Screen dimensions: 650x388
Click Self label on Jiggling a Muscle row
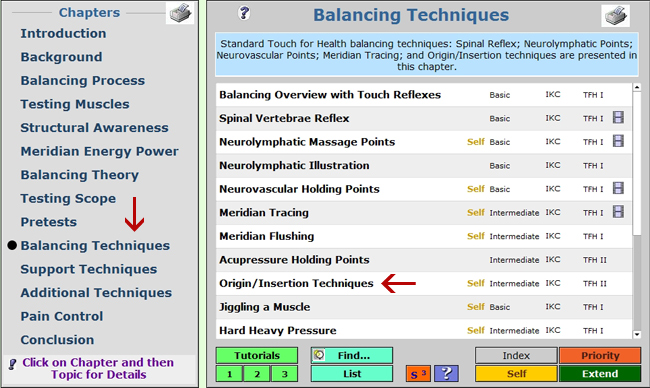click(x=475, y=307)
